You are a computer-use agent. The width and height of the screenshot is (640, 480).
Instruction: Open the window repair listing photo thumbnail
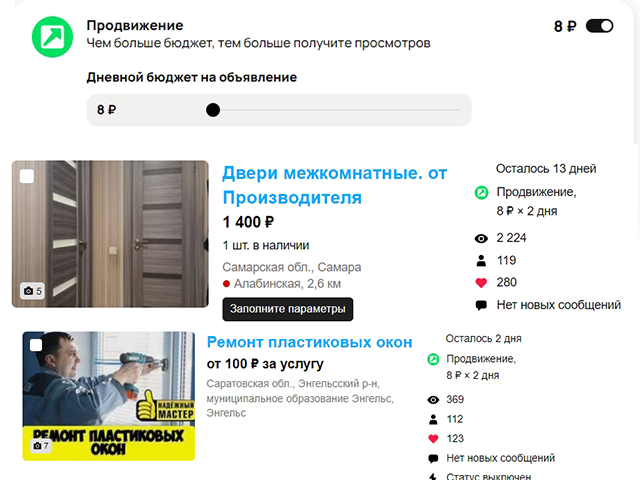pyautogui.click(x=109, y=396)
